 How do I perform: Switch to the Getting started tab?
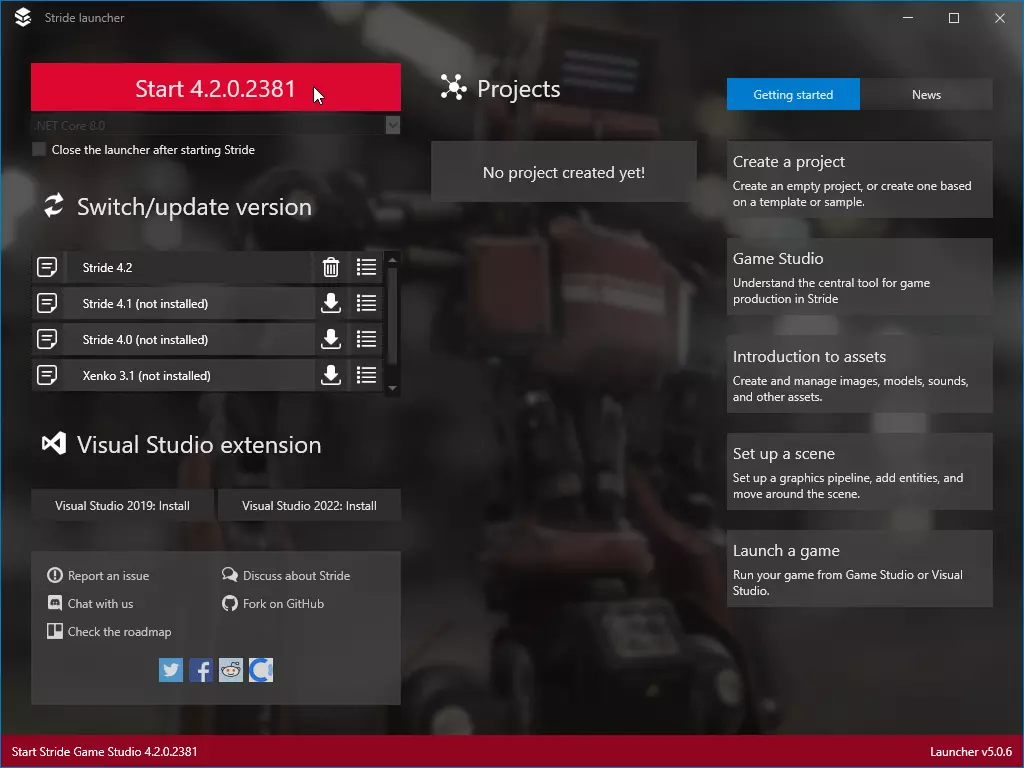point(793,95)
